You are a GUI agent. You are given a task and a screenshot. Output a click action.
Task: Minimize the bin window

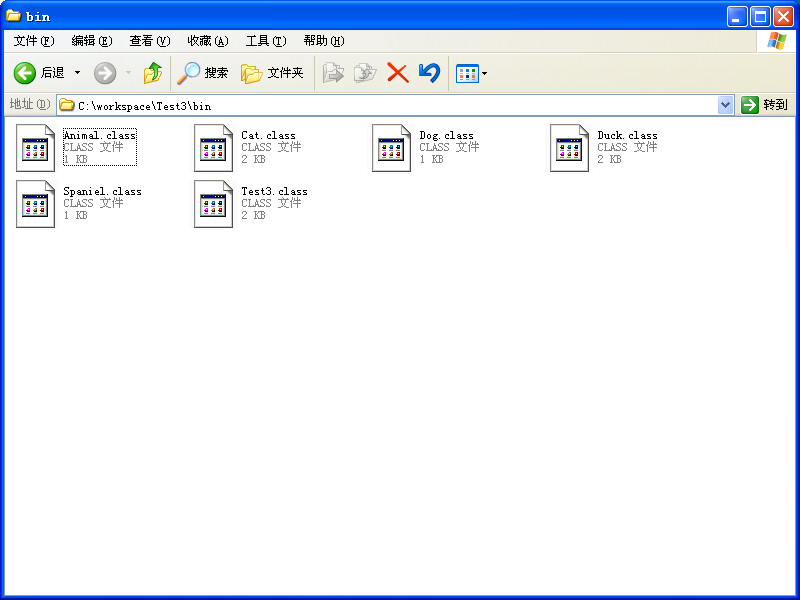coord(737,17)
